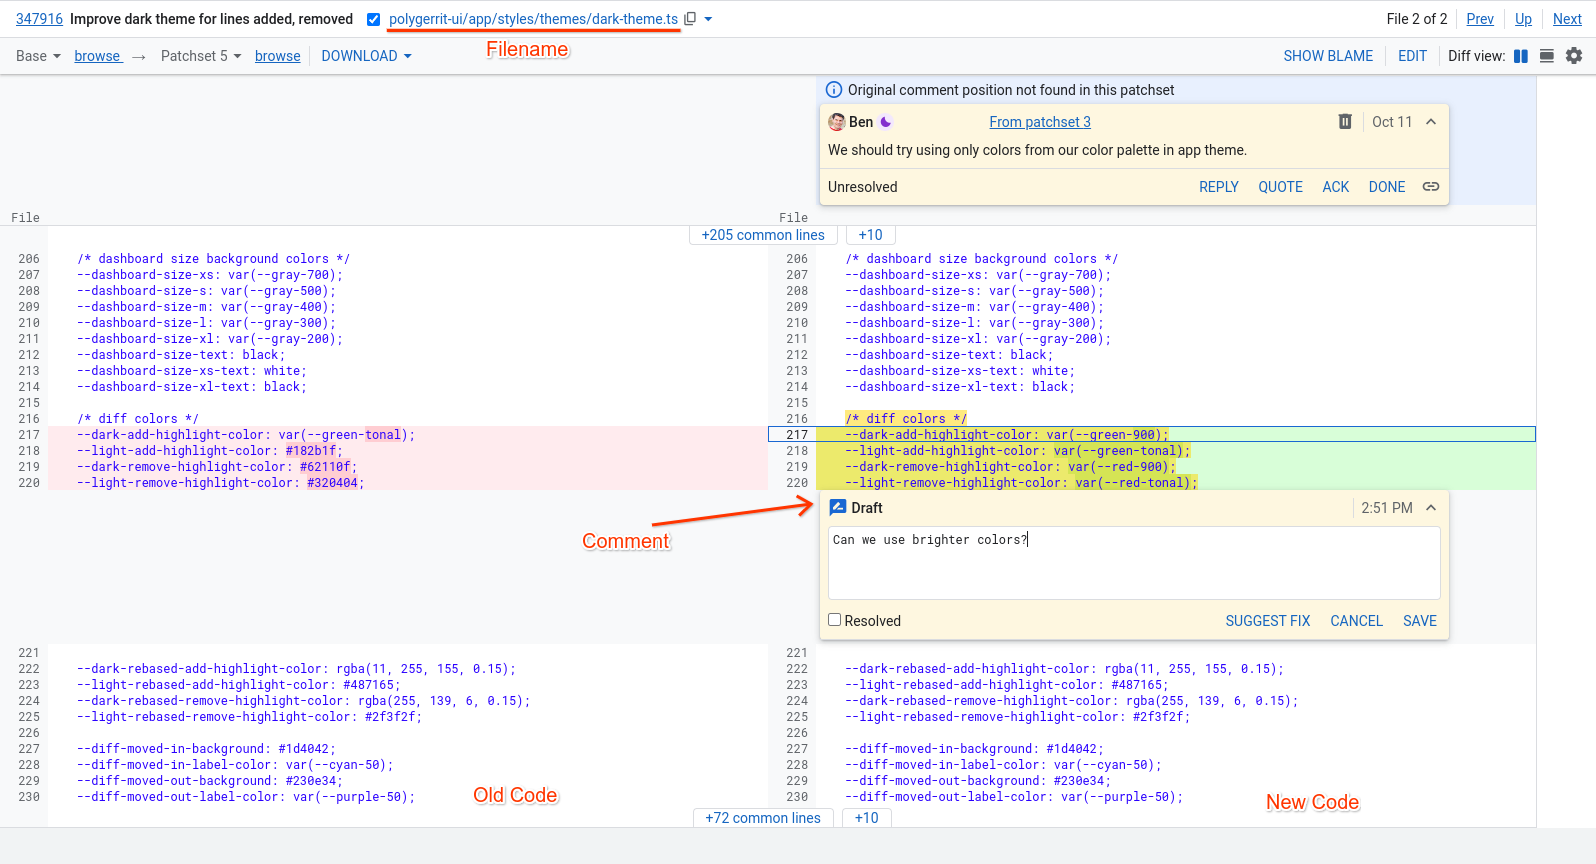This screenshot has height=864, width=1596.
Task: Switch to side-by-side diff view
Action: coord(1521,56)
